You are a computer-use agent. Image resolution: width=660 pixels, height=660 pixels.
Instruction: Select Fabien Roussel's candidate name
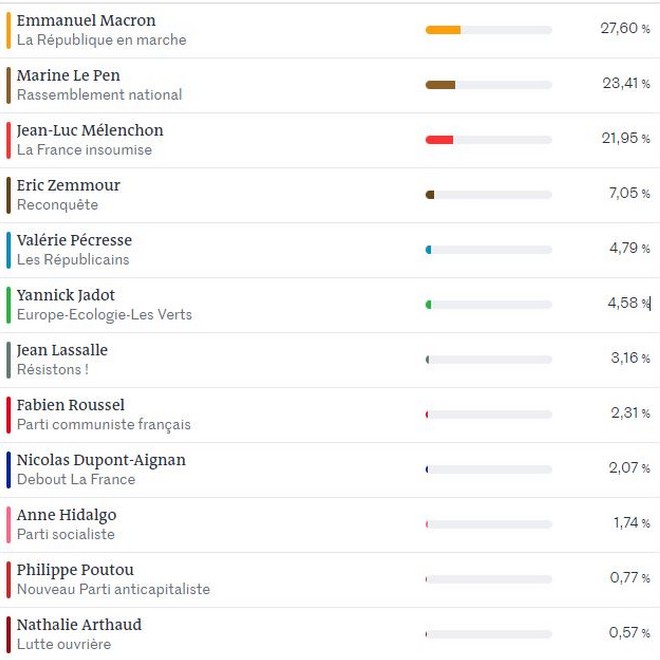(x=71, y=406)
